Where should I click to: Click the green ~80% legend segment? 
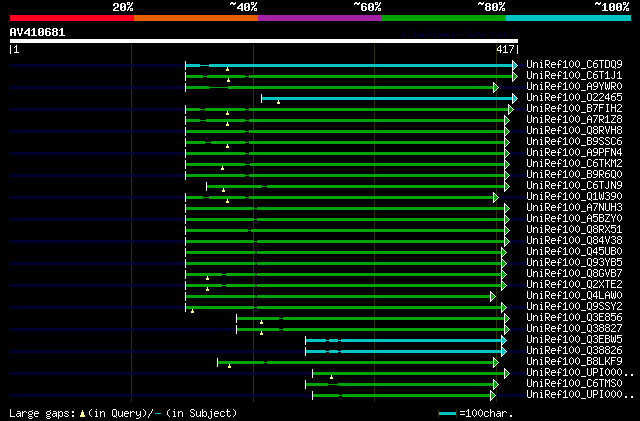(444, 18)
